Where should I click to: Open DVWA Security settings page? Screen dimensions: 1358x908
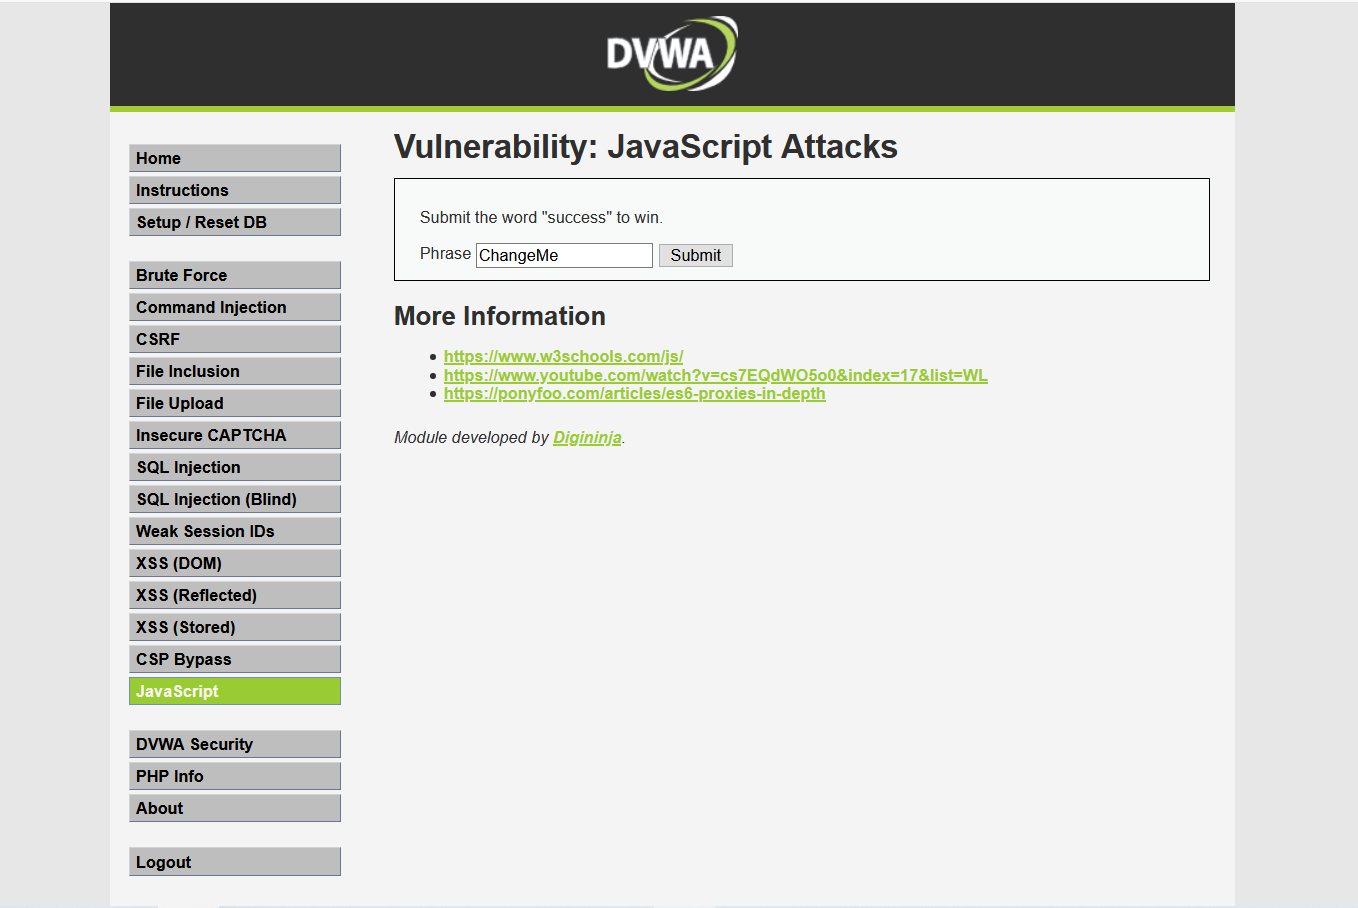coord(234,744)
